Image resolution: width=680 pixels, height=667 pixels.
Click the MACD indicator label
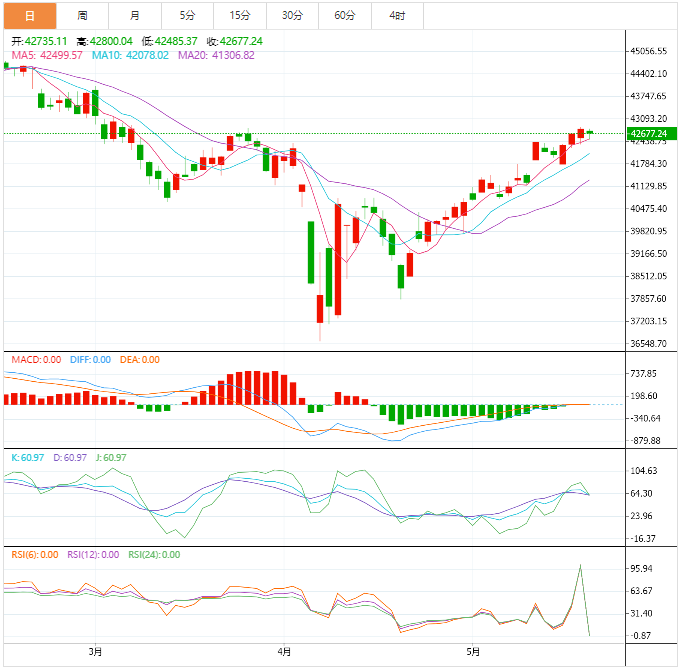(36, 360)
